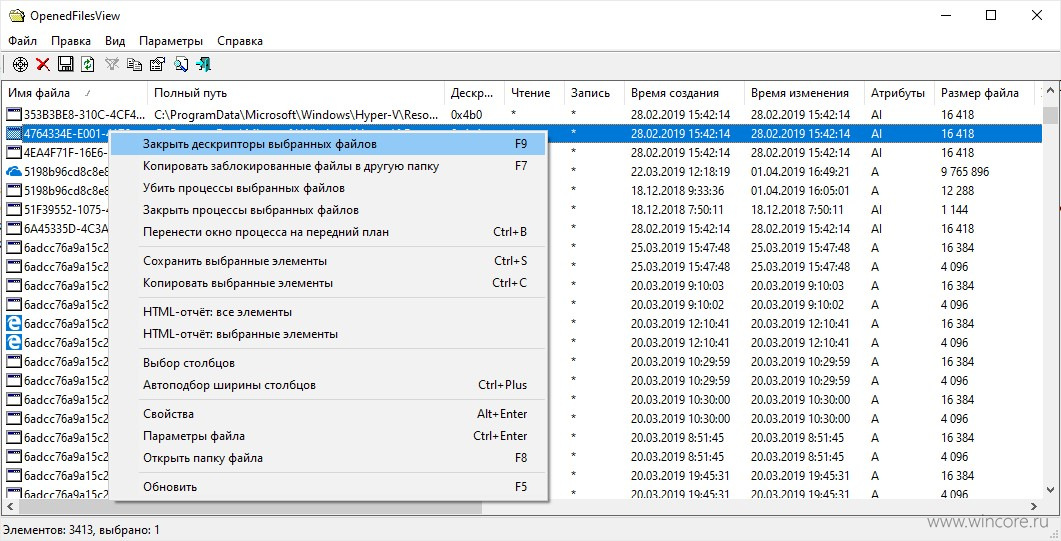Sort by the Время изменения column header
The width and height of the screenshot is (1061, 541).
[805, 93]
